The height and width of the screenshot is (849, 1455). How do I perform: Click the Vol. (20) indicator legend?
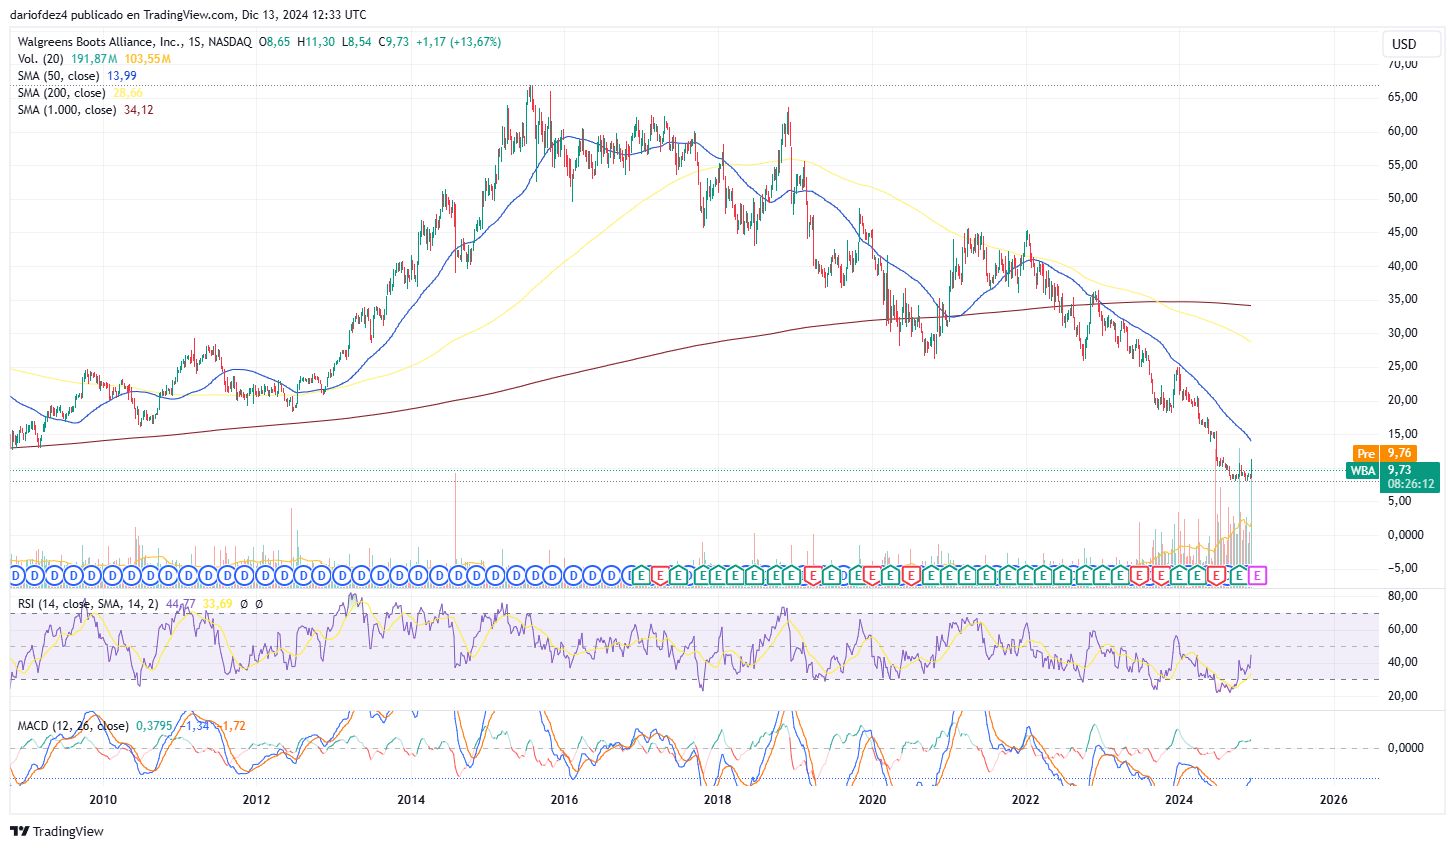coord(41,59)
